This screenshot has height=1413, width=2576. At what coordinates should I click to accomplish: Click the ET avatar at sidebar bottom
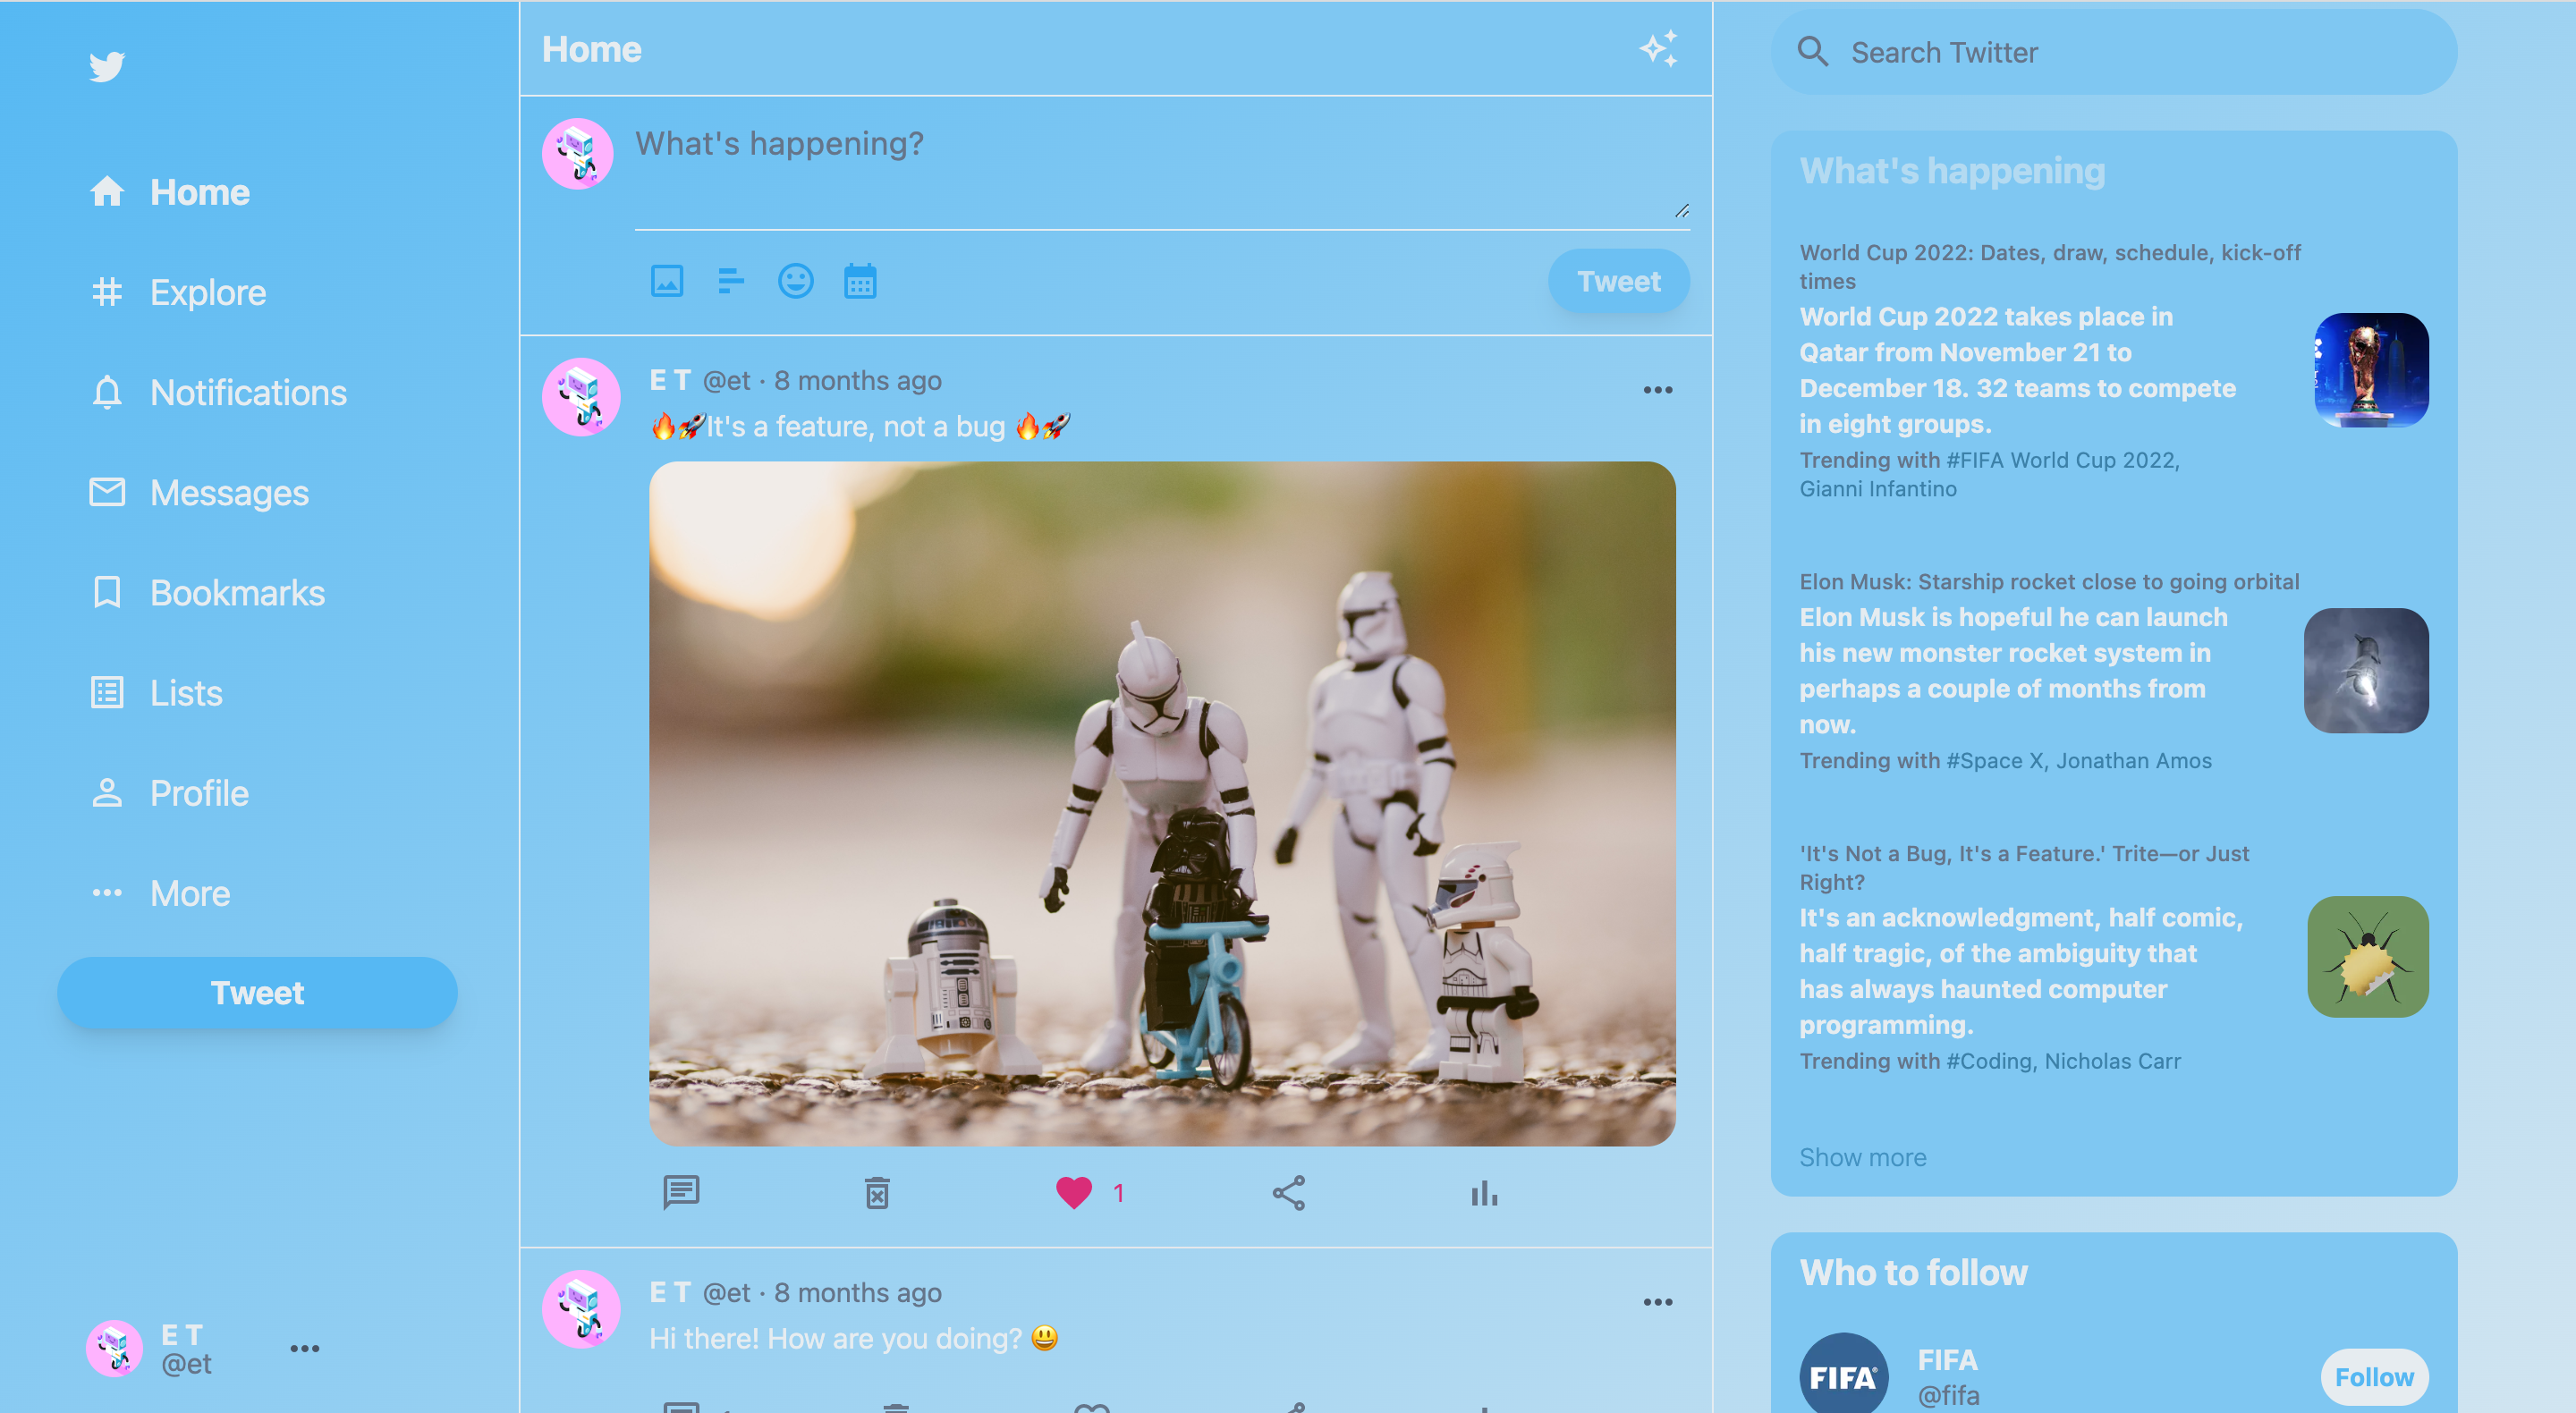[114, 1348]
